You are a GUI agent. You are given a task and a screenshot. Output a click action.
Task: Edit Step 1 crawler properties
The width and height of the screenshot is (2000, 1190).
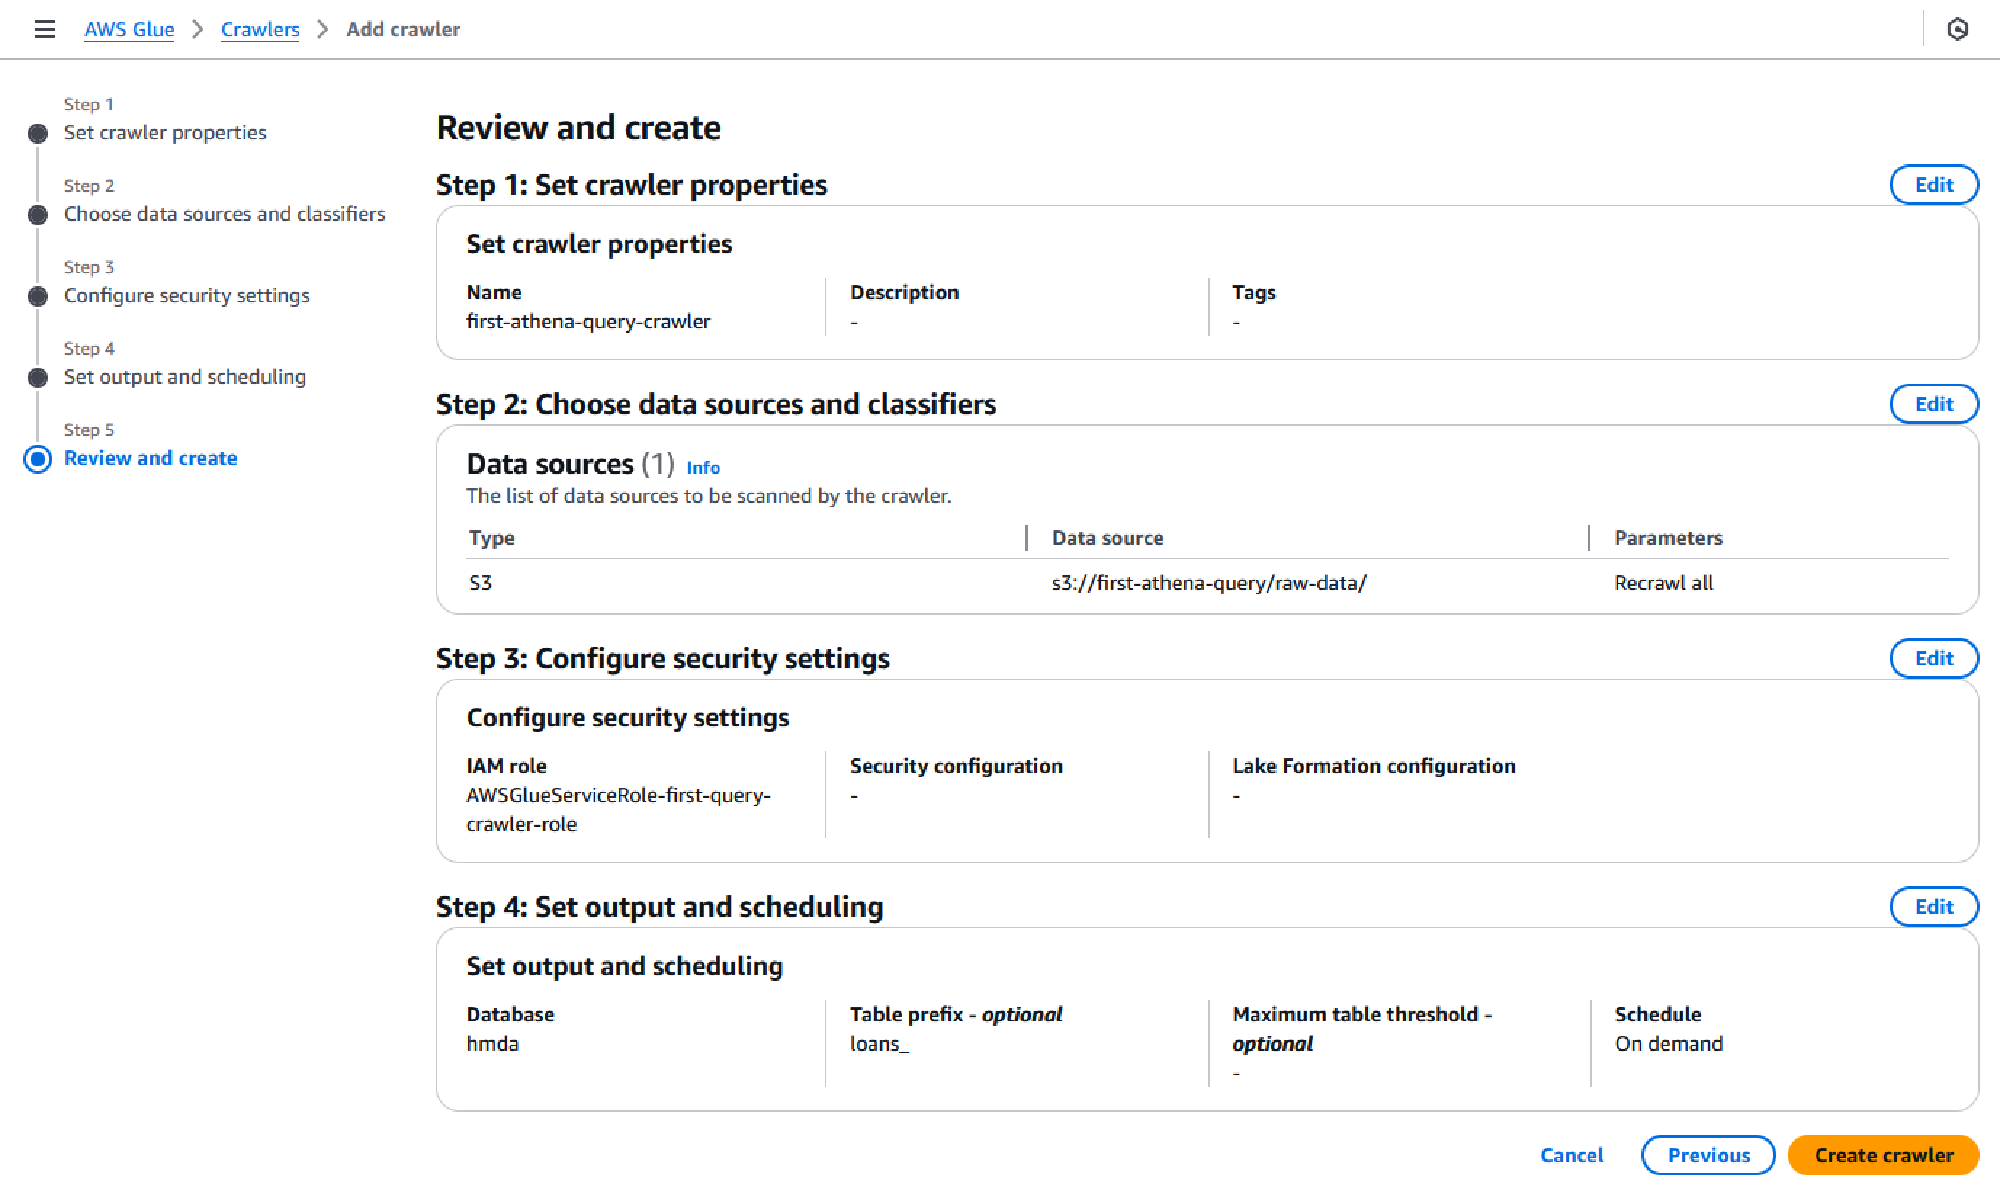coord(1933,184)
